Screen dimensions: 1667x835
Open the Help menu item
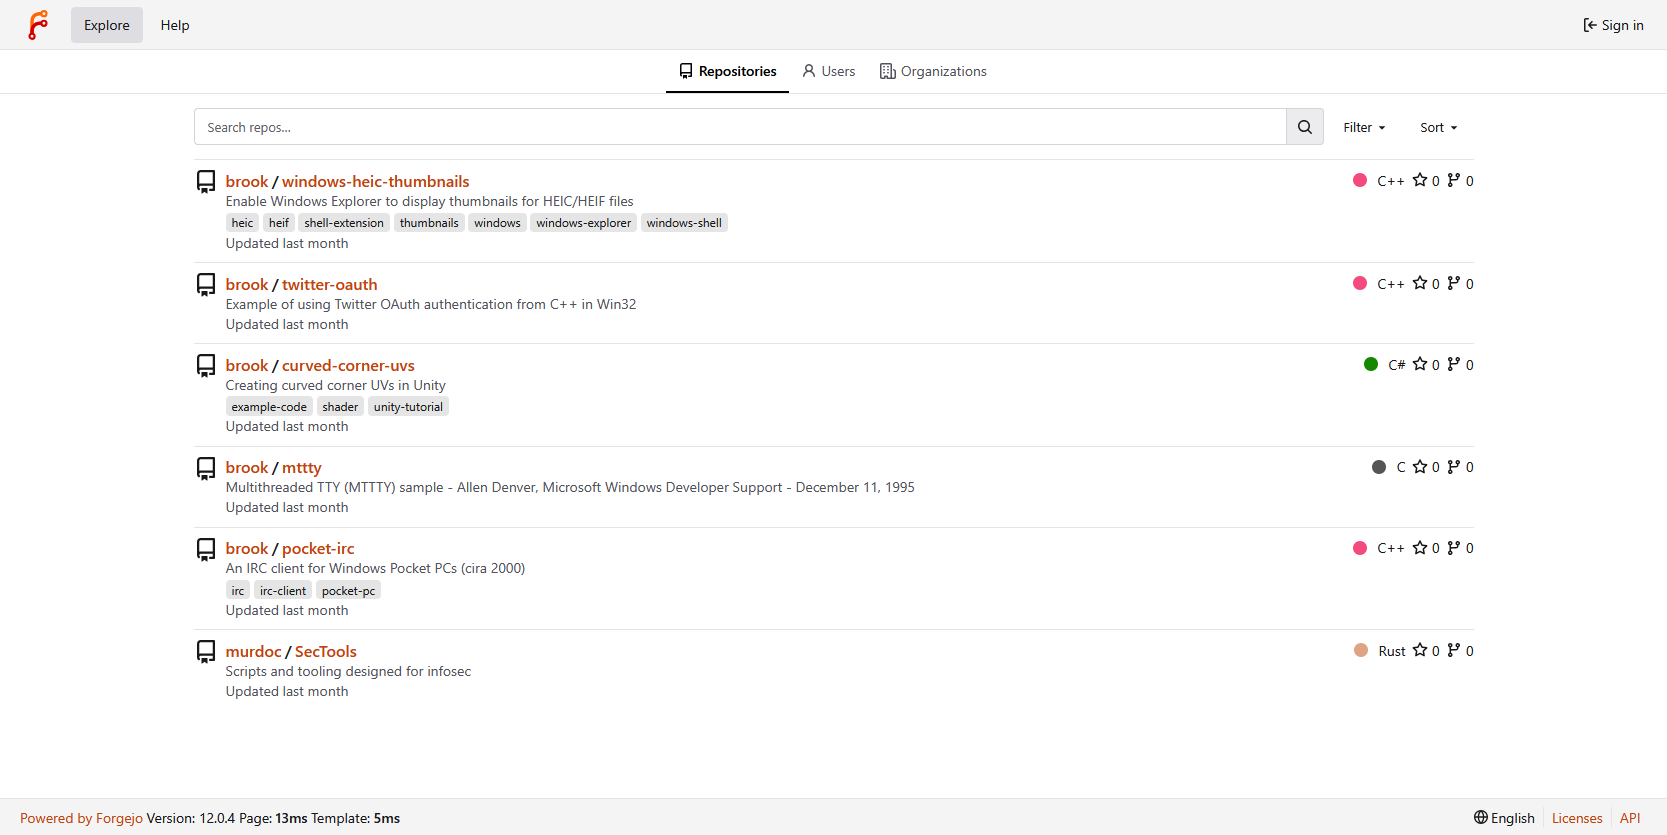175,25
